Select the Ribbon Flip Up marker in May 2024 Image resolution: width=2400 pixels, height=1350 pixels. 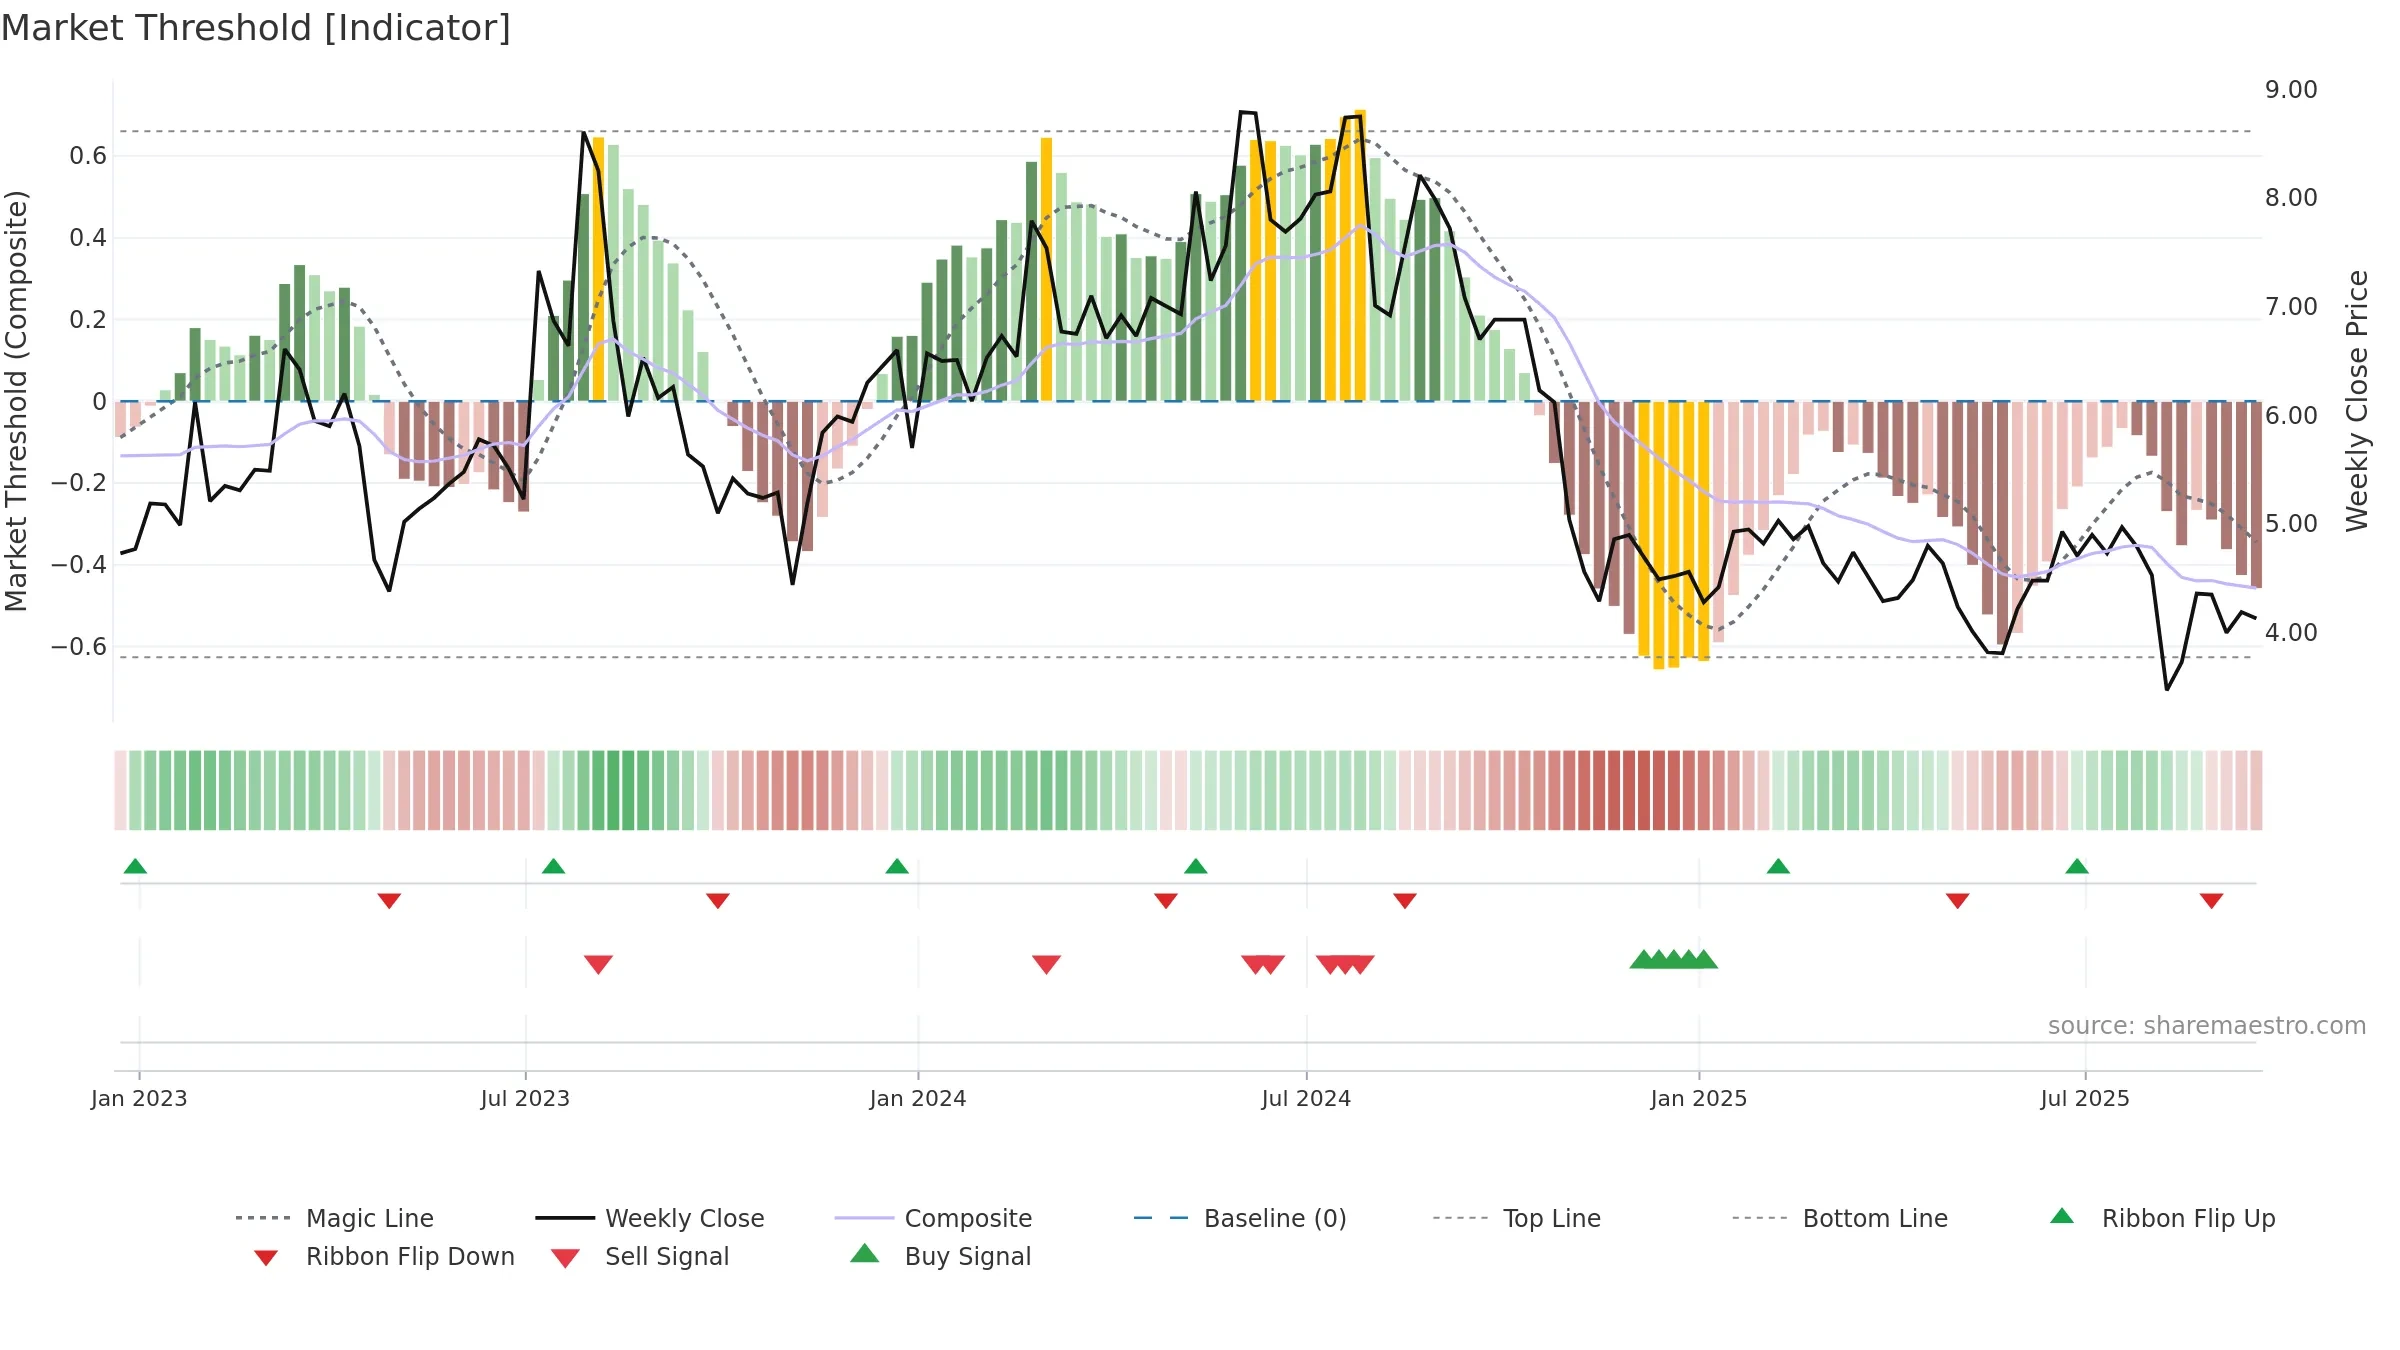(1195, 866)
